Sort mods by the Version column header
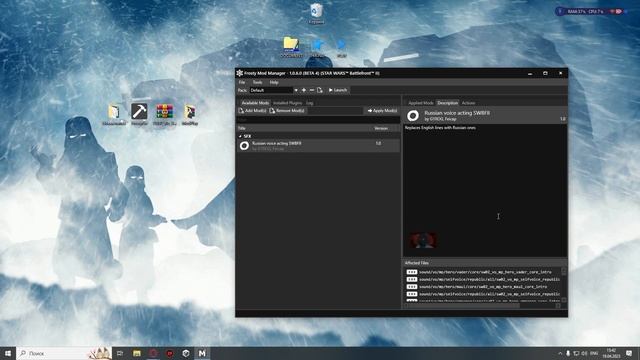640x360 pixels. tap(381, 128)
